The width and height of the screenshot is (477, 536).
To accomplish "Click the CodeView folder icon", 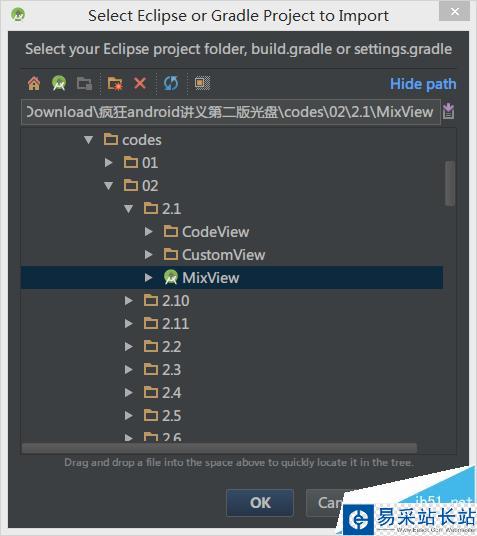I will click(x=171, y=232).
